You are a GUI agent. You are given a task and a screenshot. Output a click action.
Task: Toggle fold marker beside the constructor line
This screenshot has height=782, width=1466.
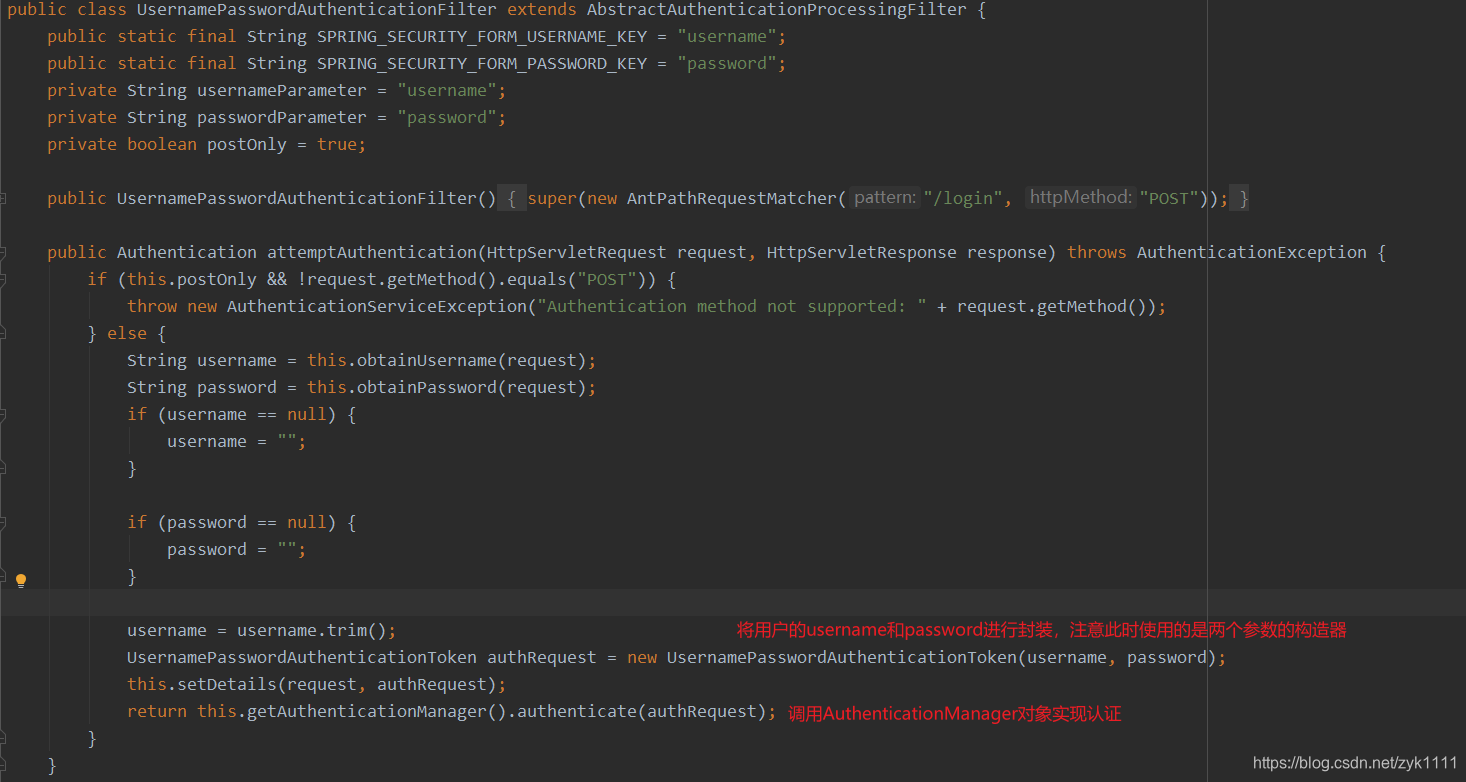(3, 198)
